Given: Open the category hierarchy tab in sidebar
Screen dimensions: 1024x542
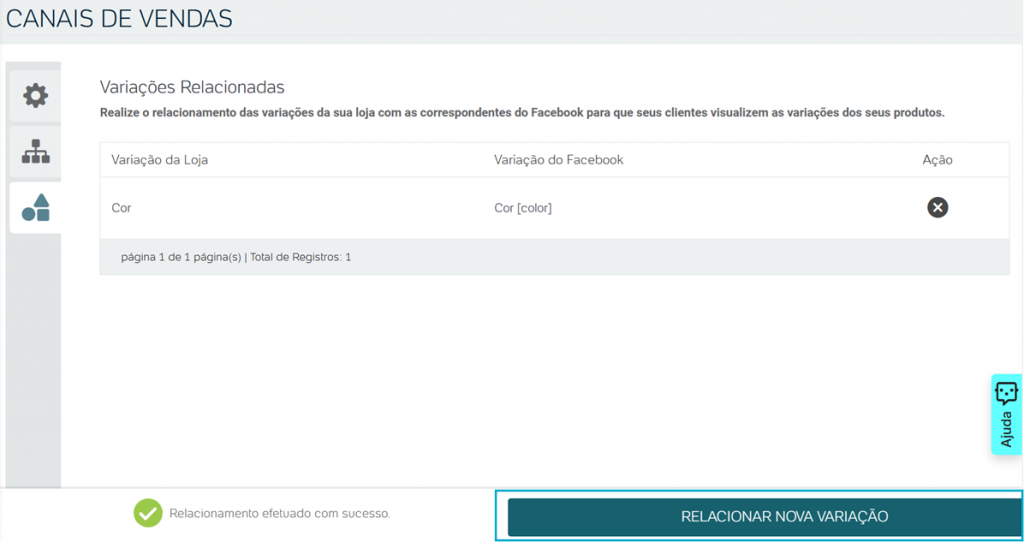Looking at the screenshot, I should (35, 151).
